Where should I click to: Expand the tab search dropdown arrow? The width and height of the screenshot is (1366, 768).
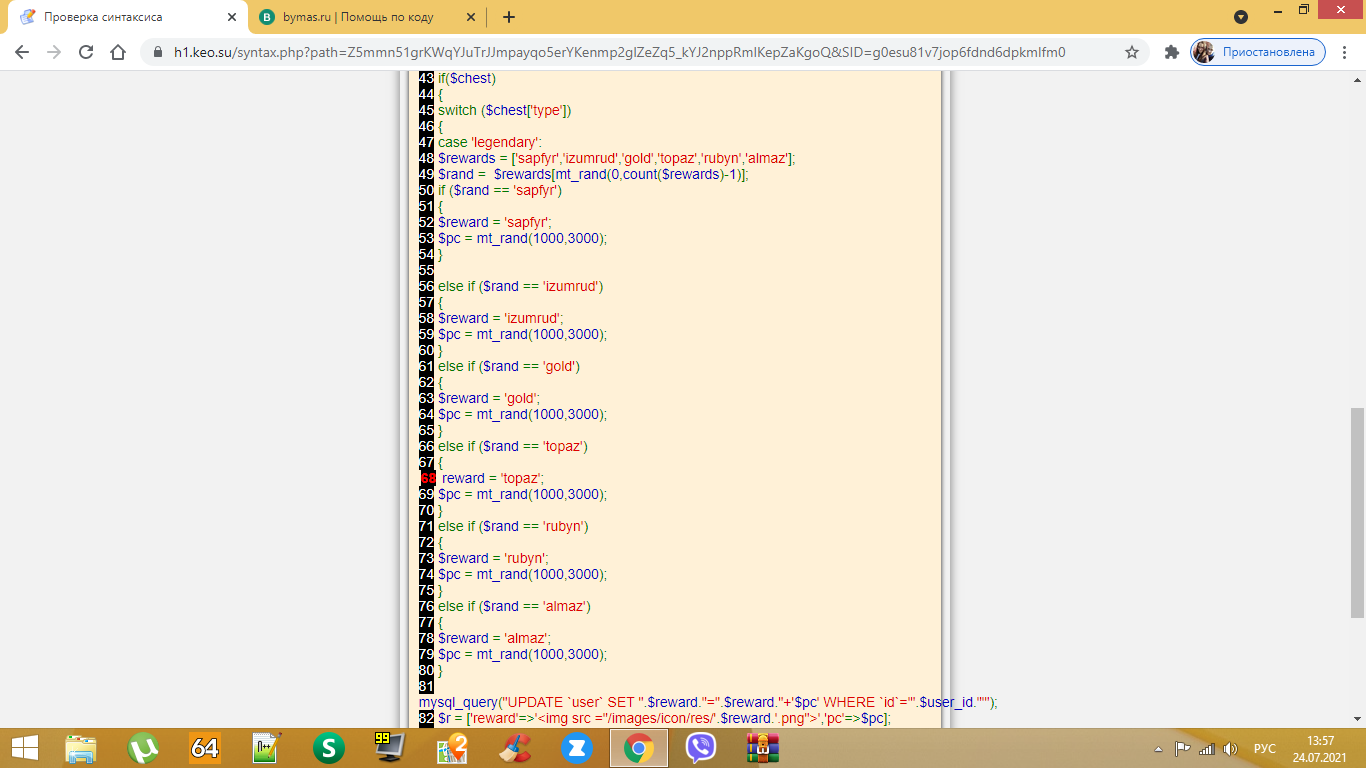1241,17
